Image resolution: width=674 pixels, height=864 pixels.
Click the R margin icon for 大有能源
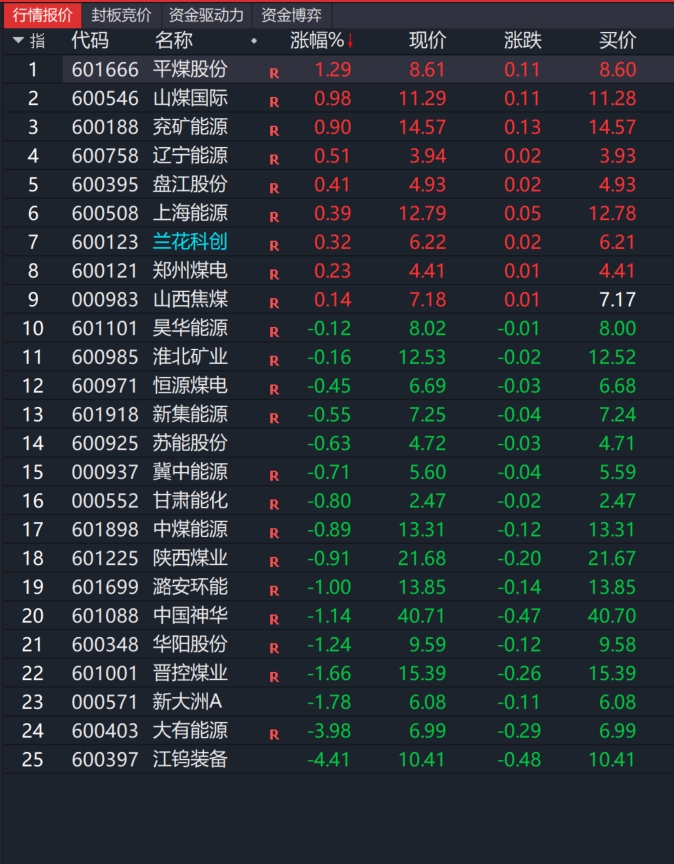pyautogui.click(x=274, y=735)
